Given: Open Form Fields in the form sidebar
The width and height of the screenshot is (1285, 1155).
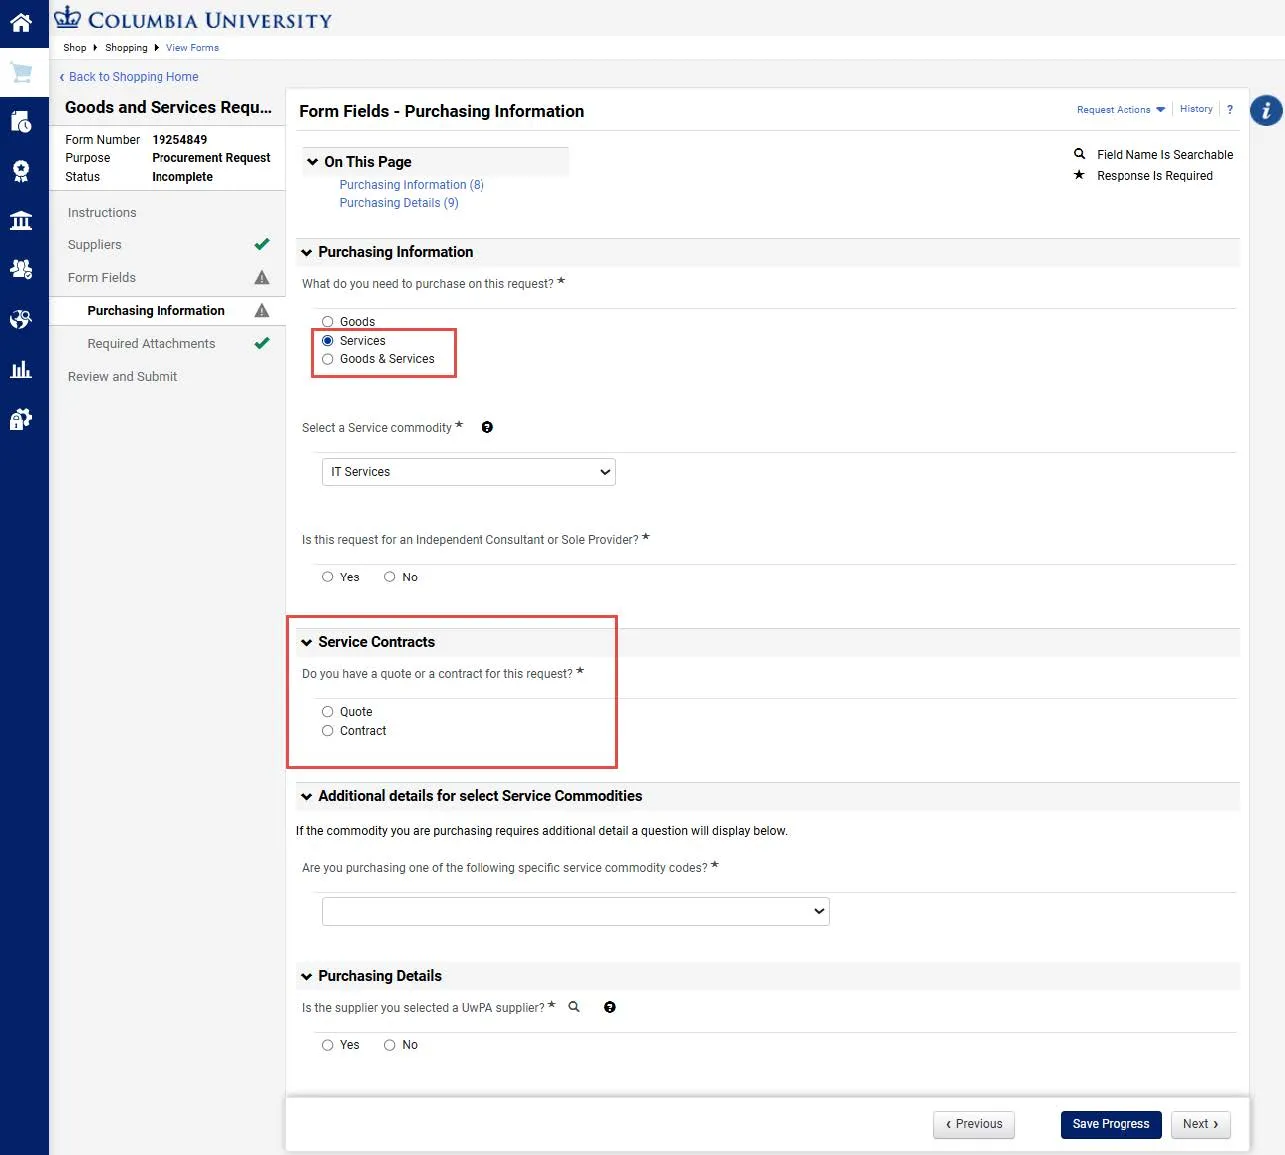Looking at the screenshot, I should (101, 277).
